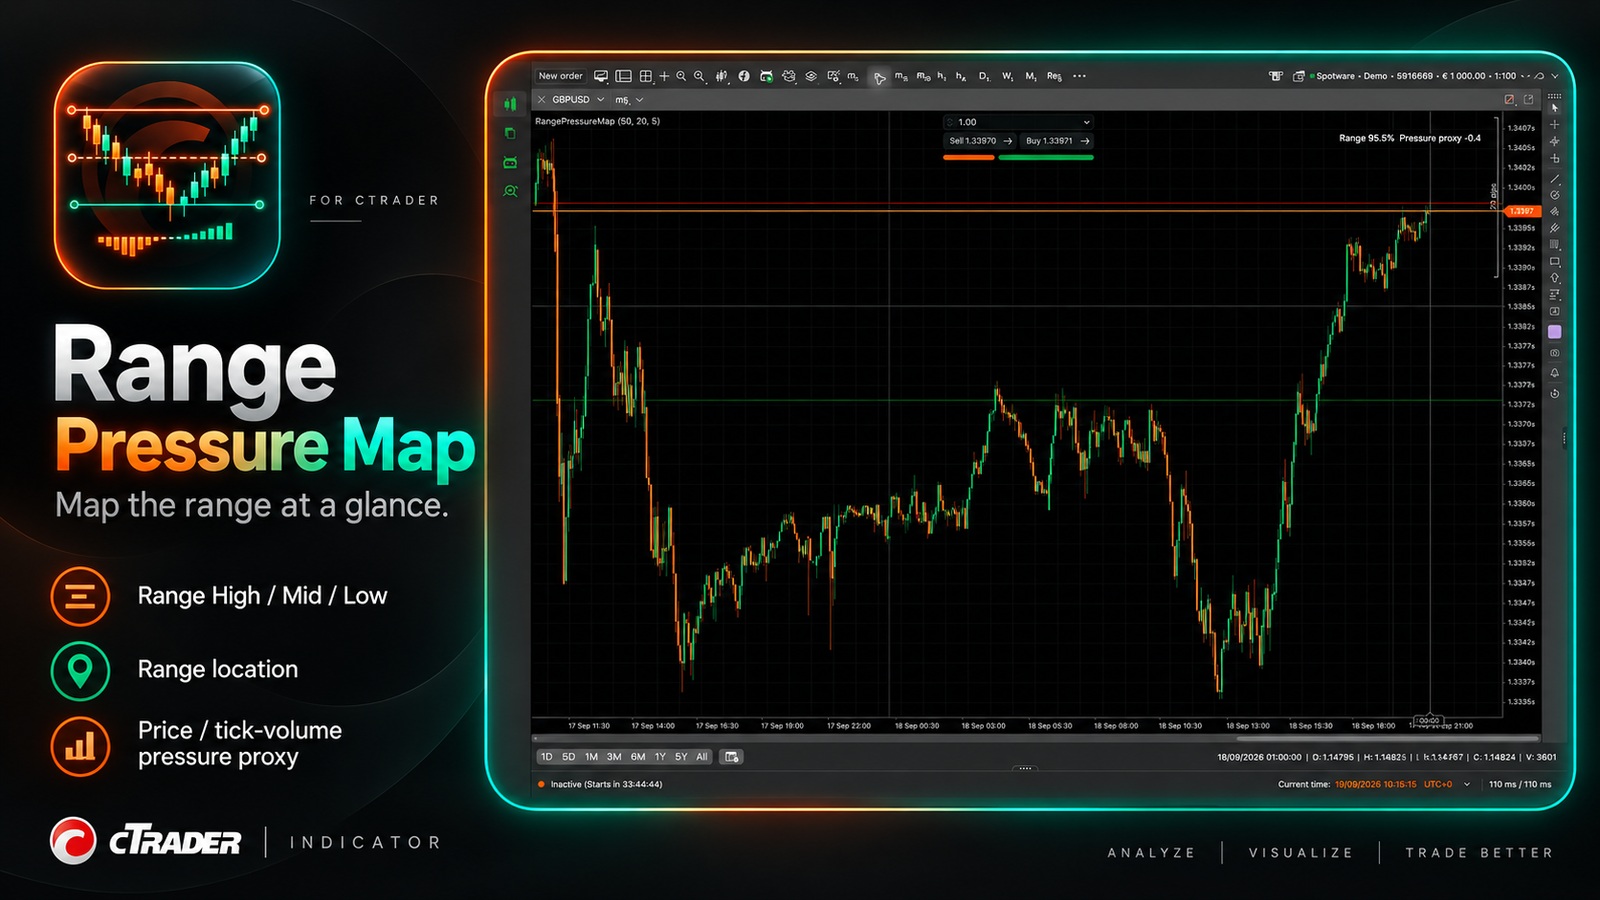Select the crosshair tool in right toolbar

point(1554,125)
